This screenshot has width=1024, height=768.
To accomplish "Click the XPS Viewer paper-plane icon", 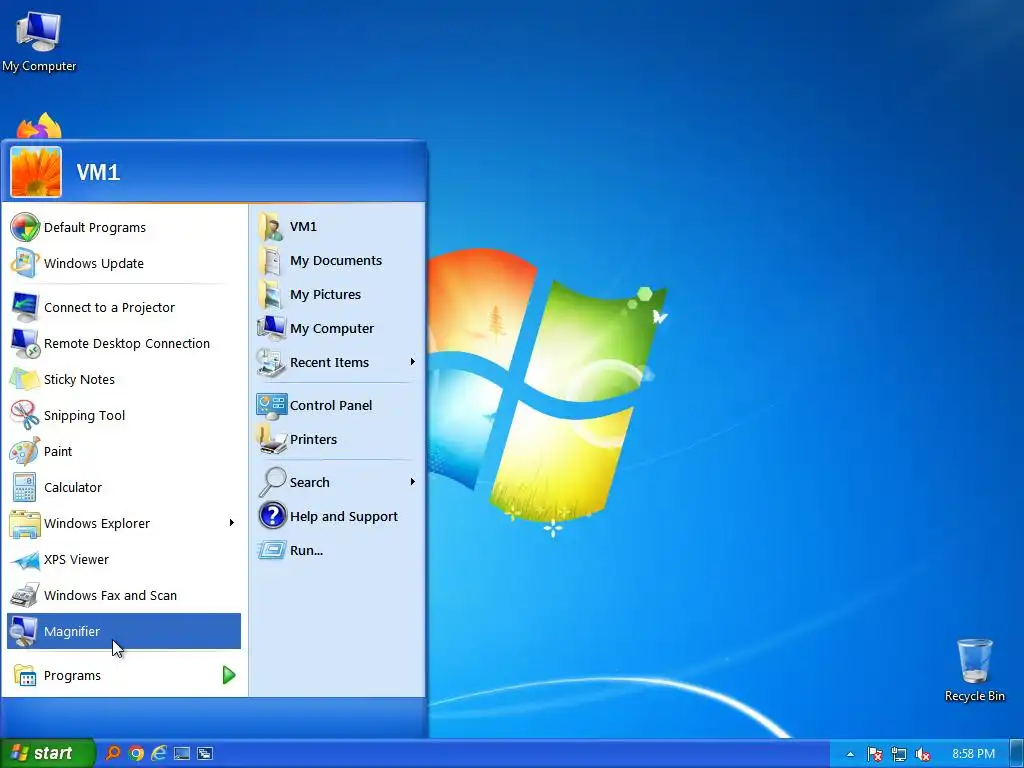I will point(25,560).
